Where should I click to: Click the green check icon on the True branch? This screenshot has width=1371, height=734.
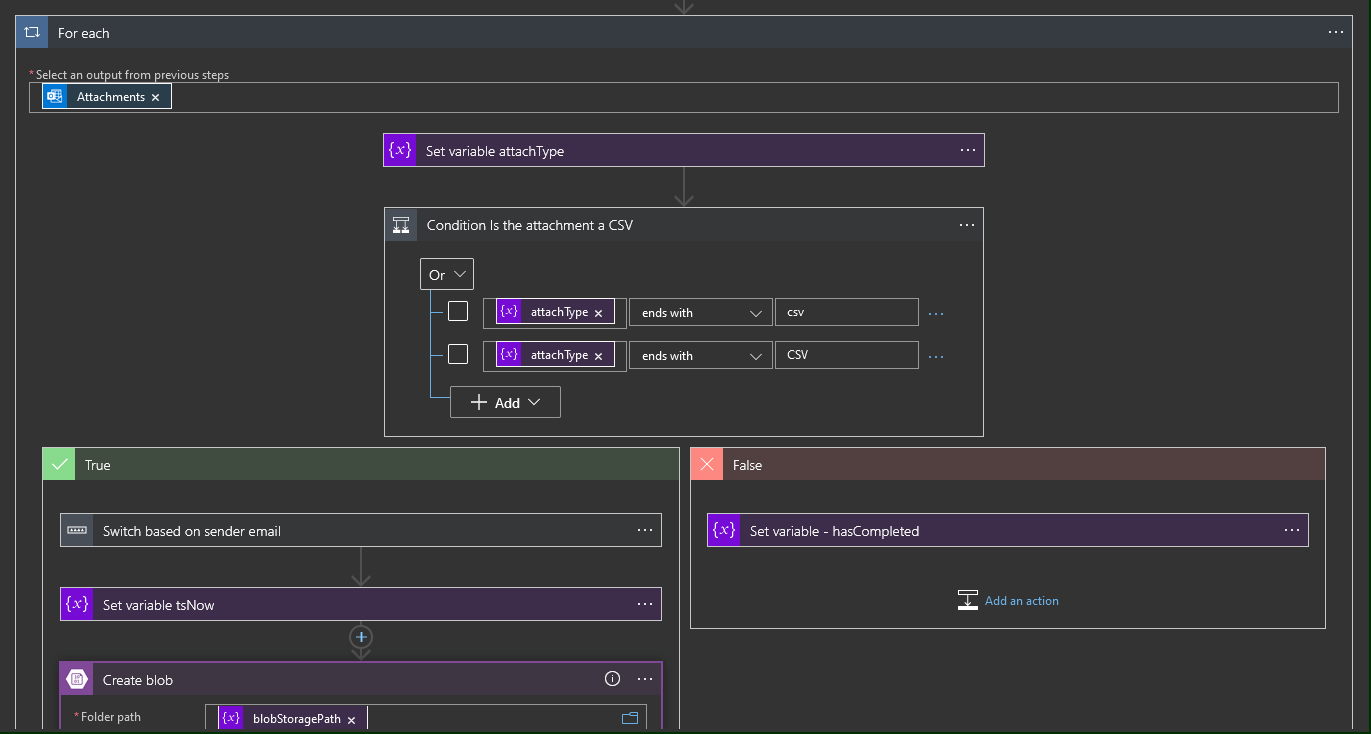click(x=58, y=464)
